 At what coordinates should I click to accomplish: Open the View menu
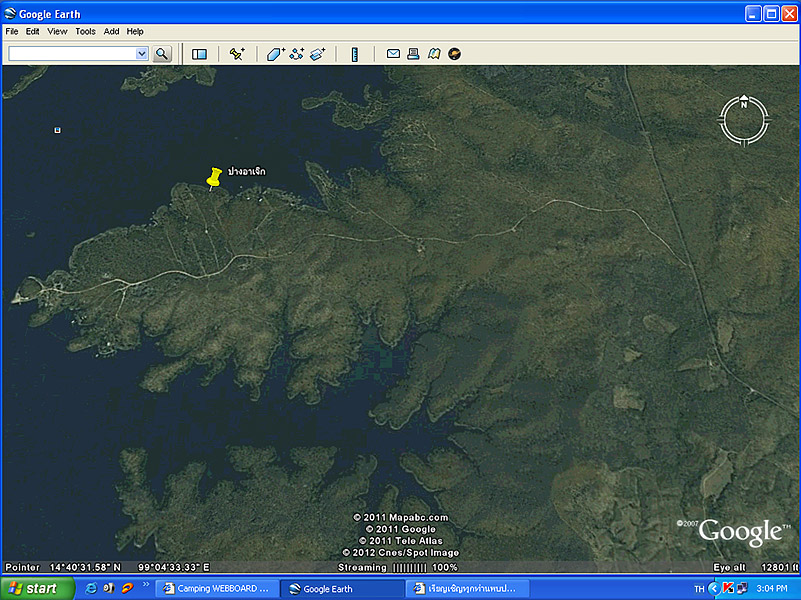[57, 32]
